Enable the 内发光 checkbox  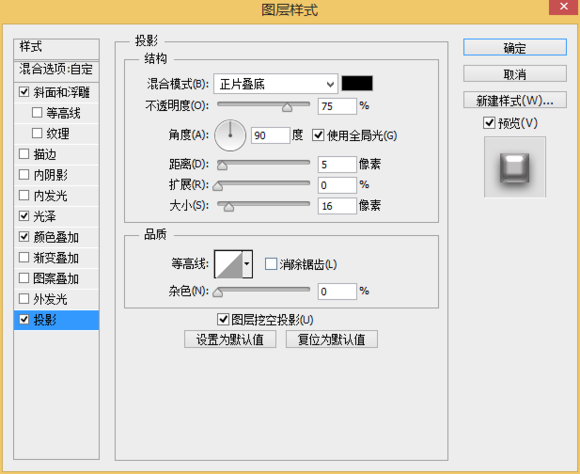24,195
